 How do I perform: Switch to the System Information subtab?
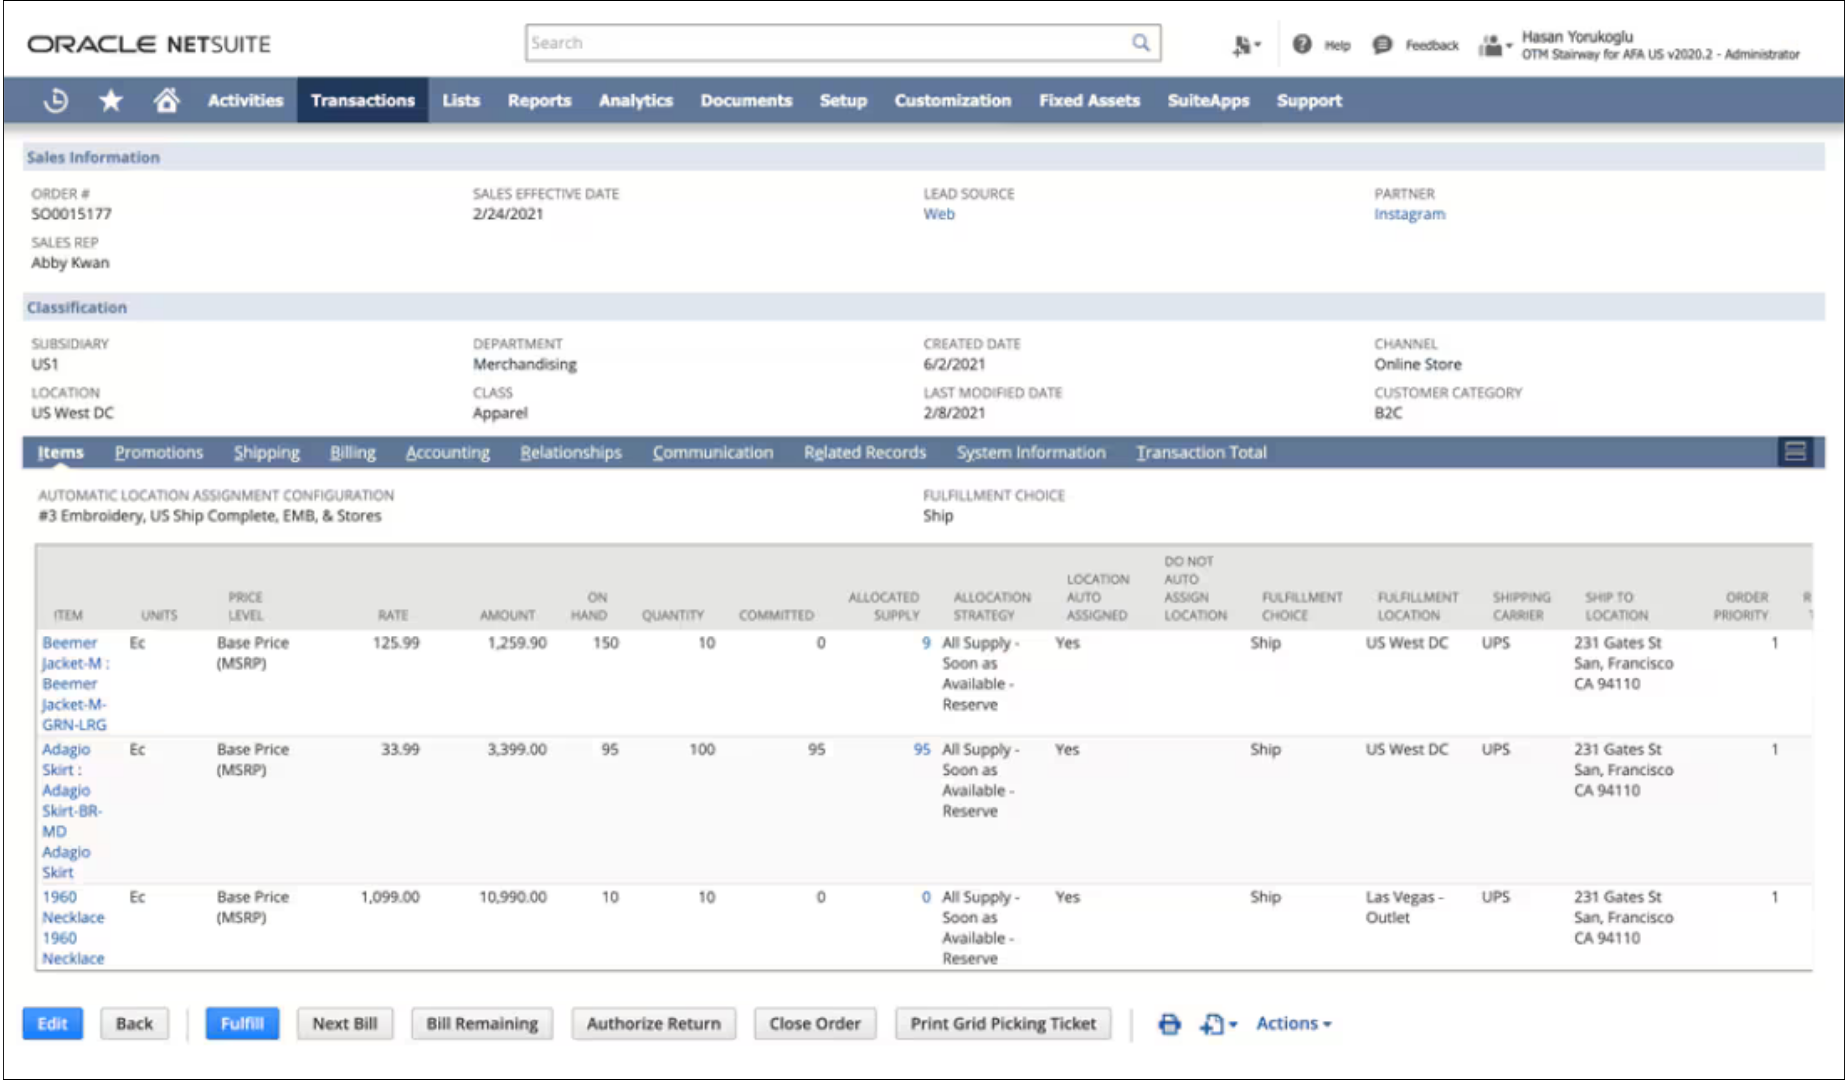click(x=1031, y=452)
